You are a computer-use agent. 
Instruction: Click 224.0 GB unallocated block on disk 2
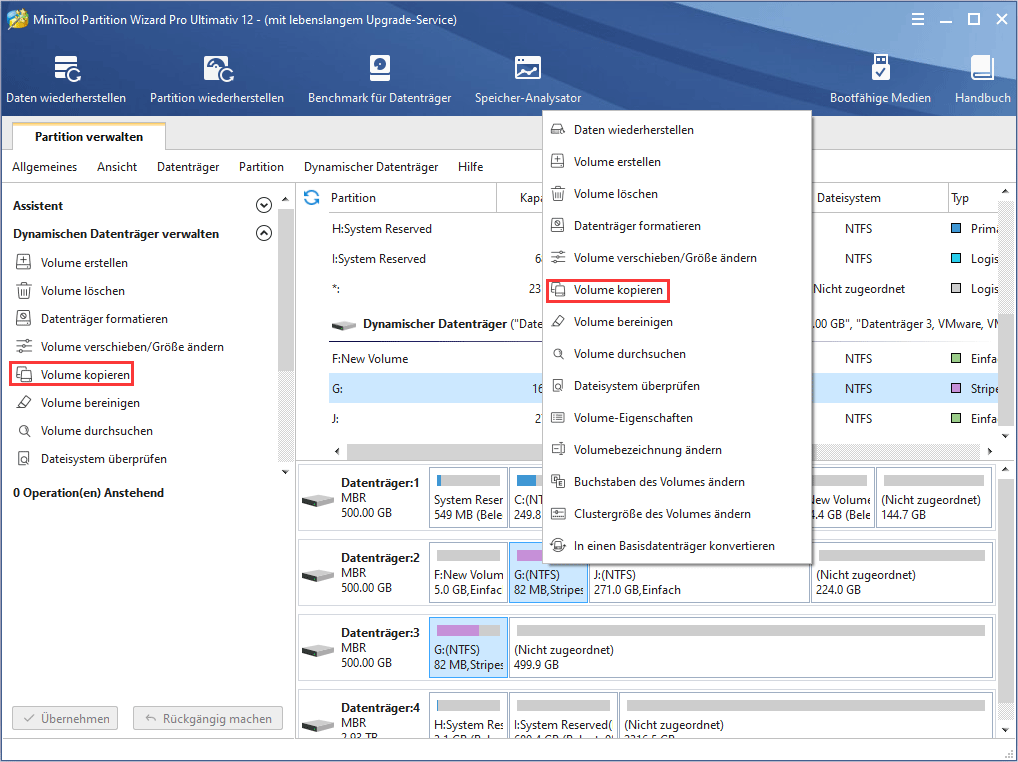click(902, 573)
